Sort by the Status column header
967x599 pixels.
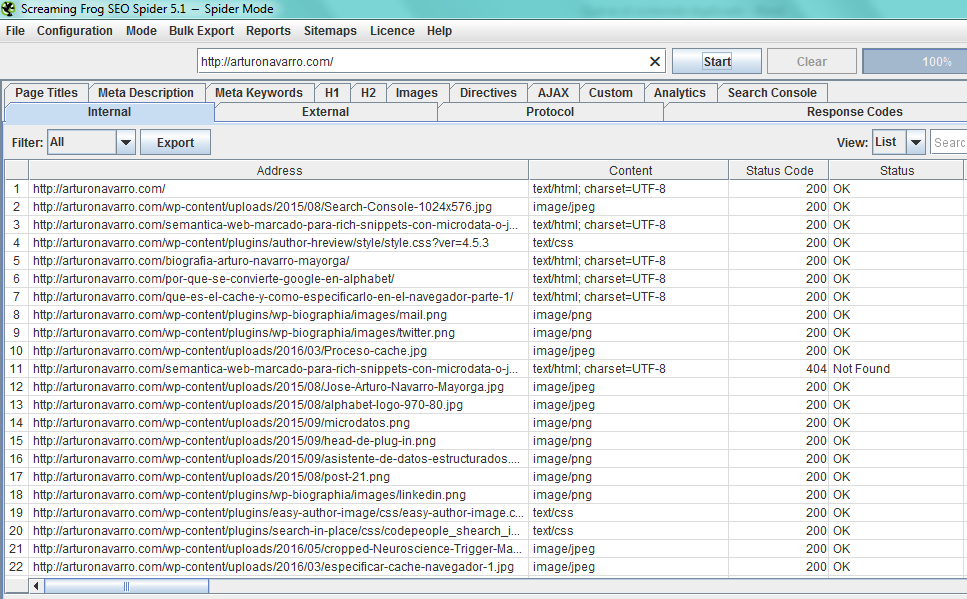tap(897, 170)
